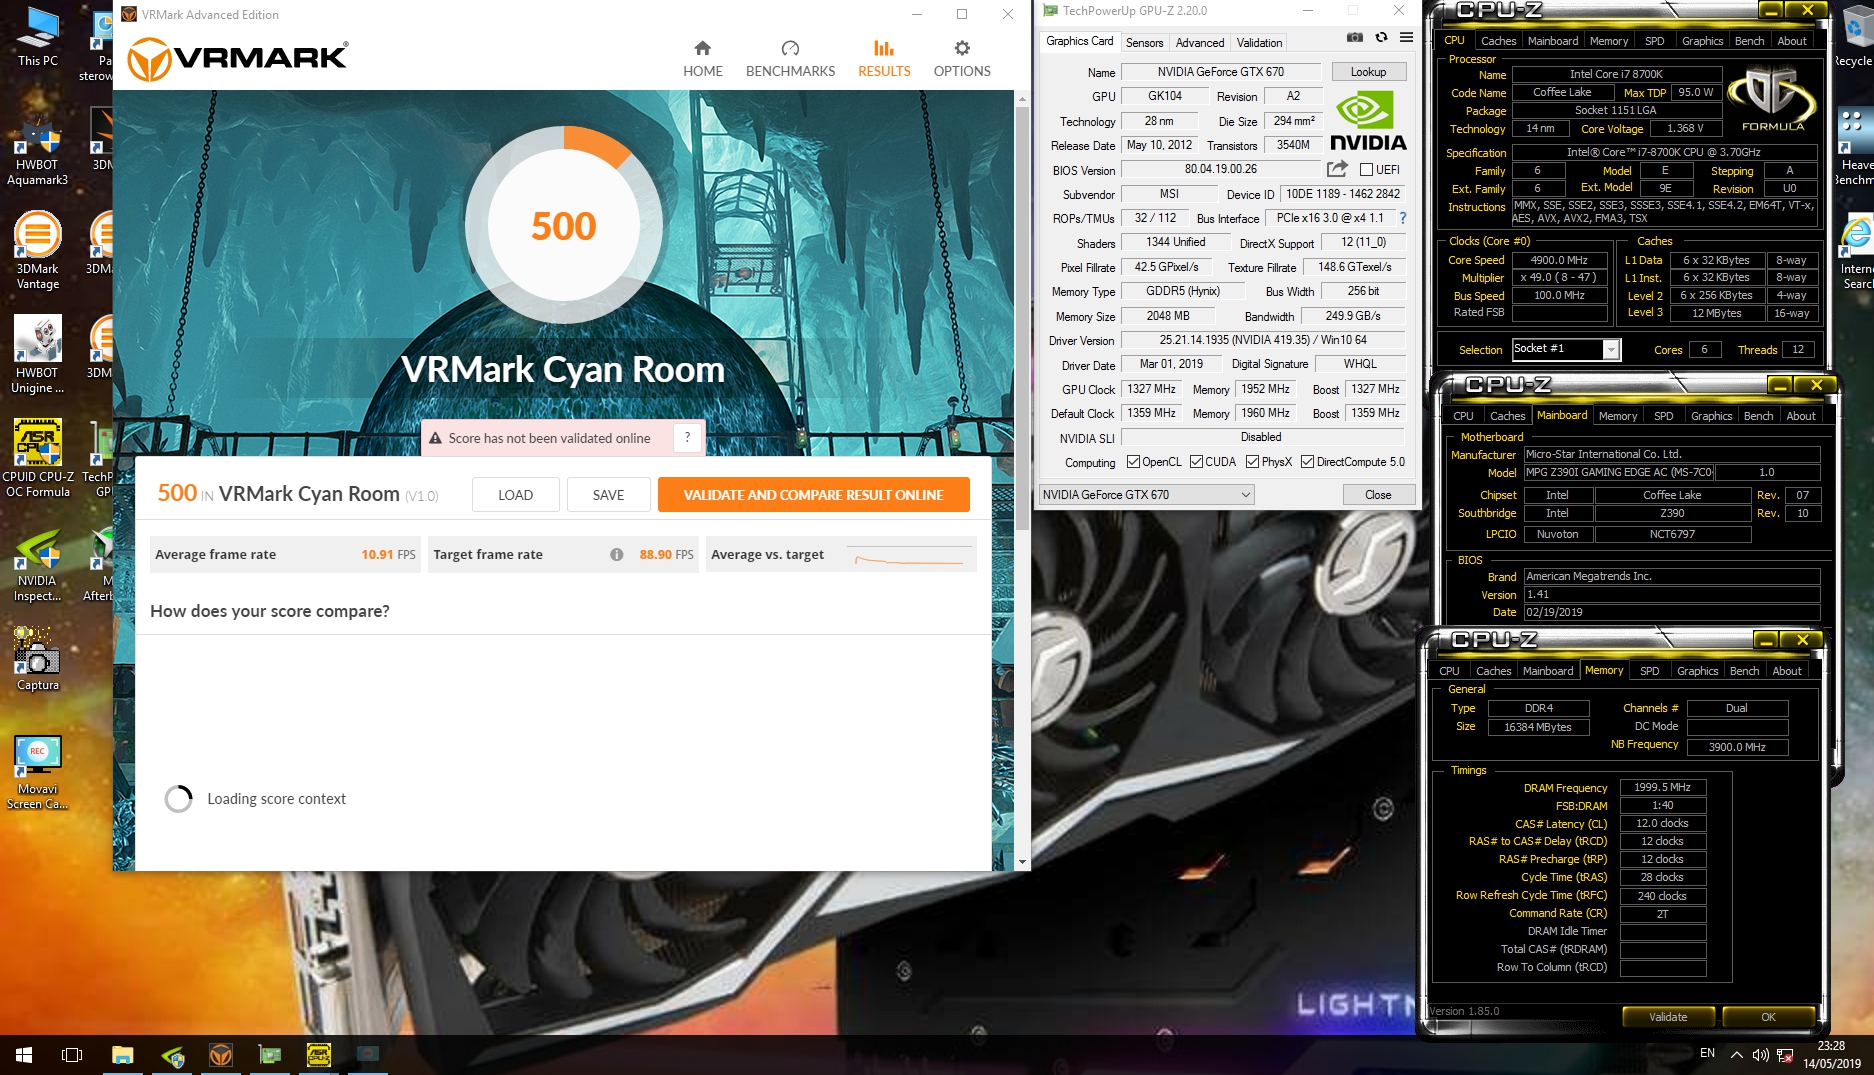Viewport: 1874px width, 1075px height.
Task: Click the 500 score gauge circle
Action: tap(563, 225)
